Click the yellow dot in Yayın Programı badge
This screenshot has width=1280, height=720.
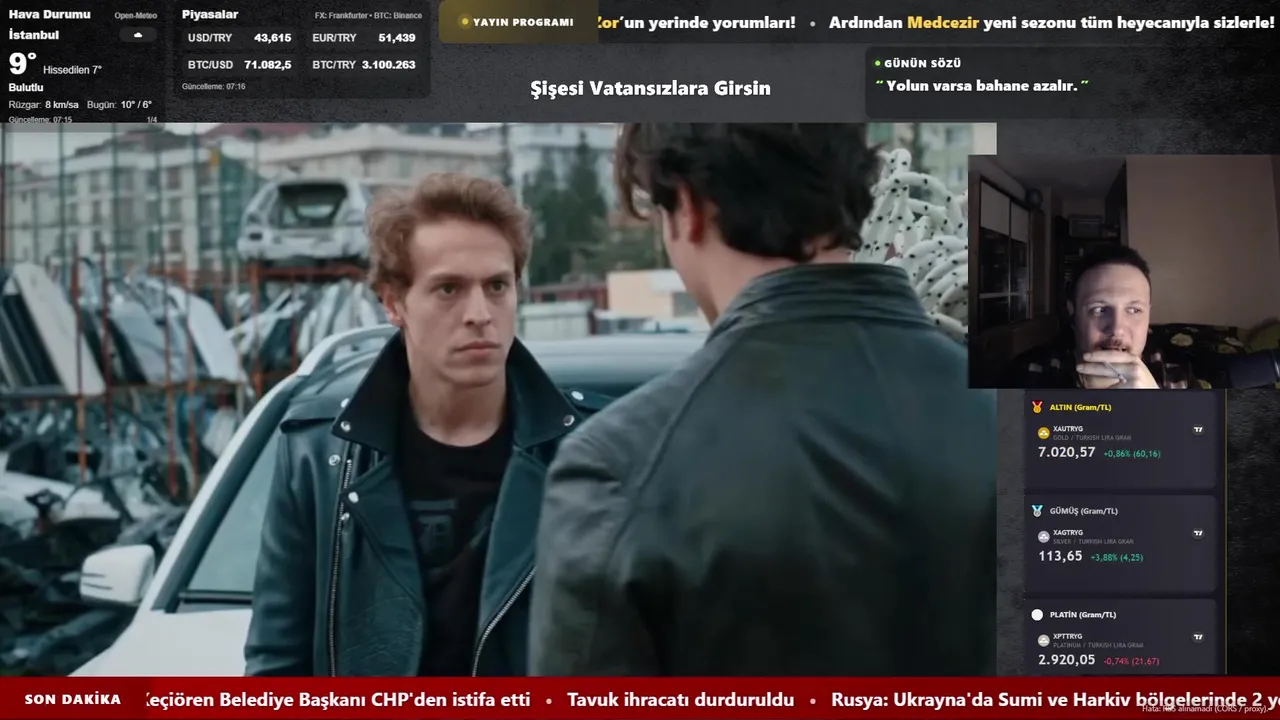(465, 22)
